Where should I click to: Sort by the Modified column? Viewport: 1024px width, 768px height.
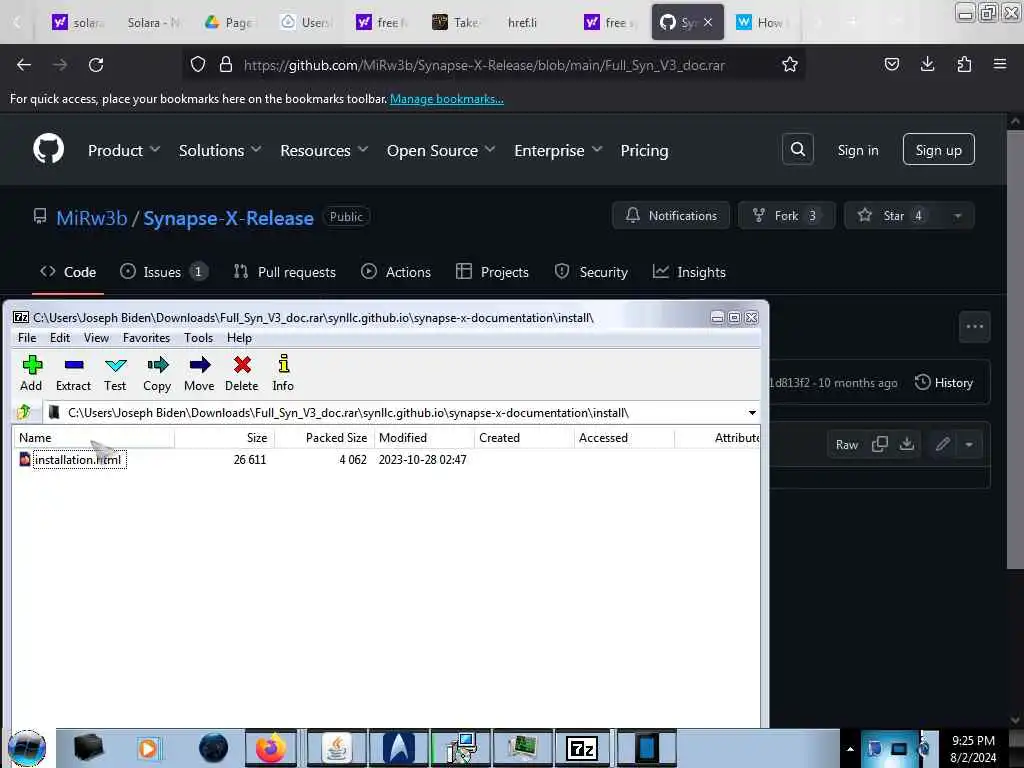[x=424, y=438]
